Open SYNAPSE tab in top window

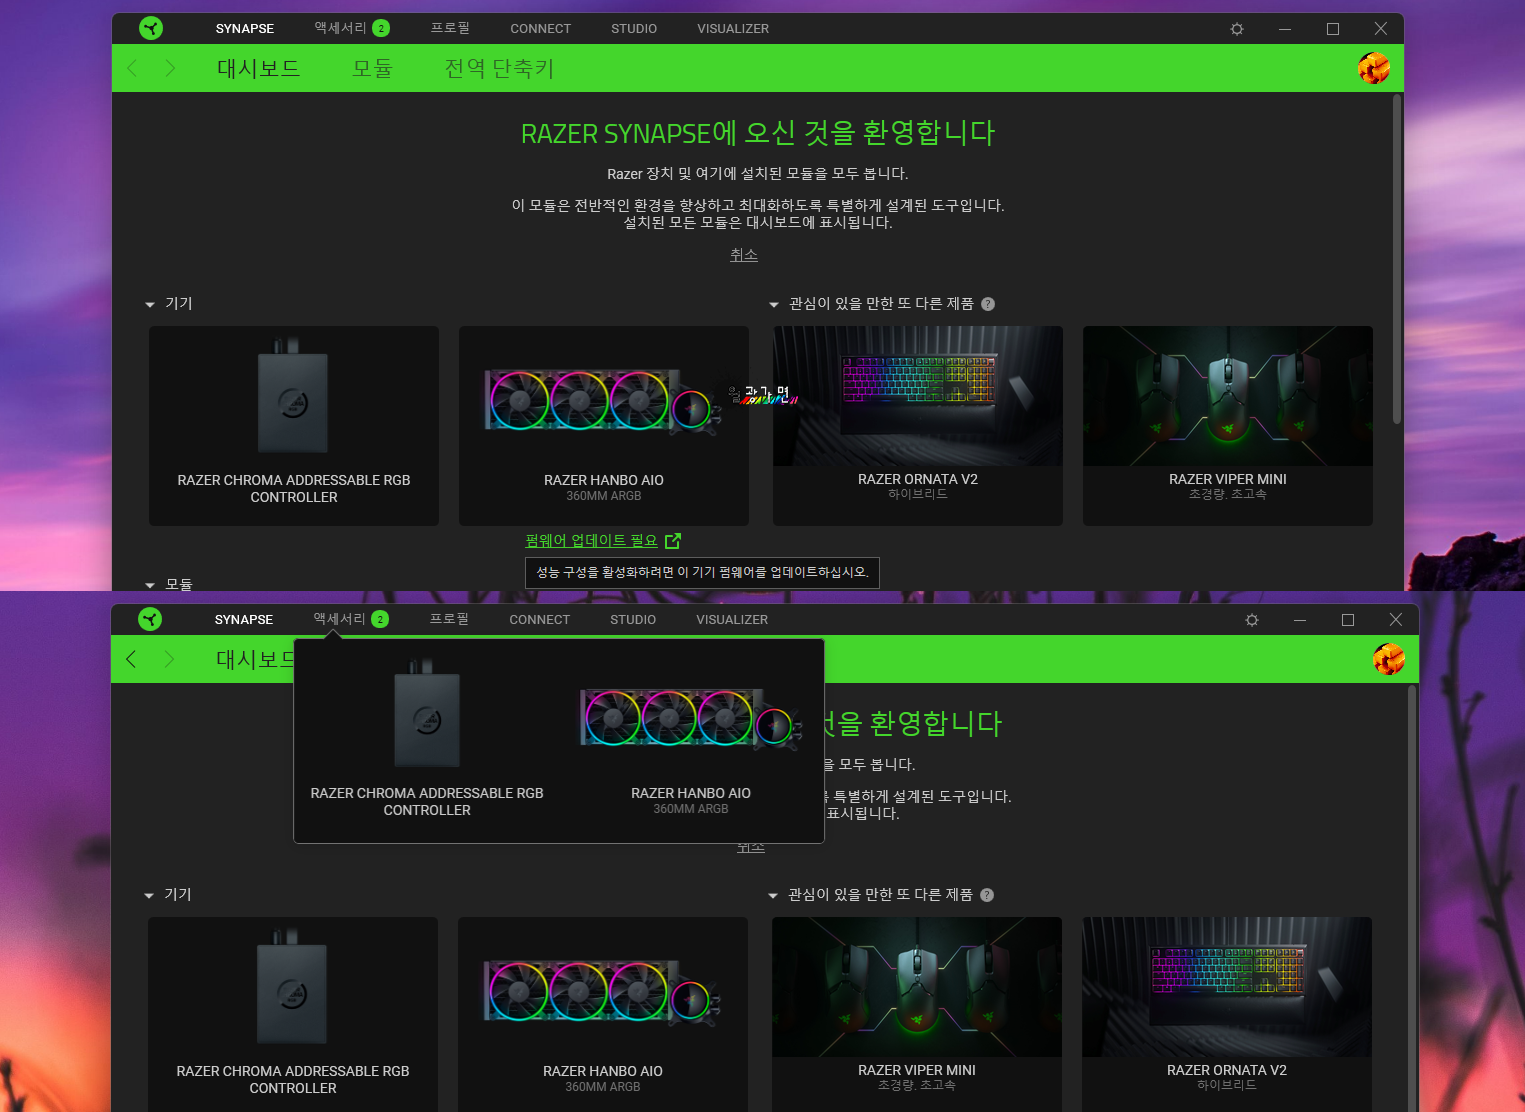(x=245, y=29)
